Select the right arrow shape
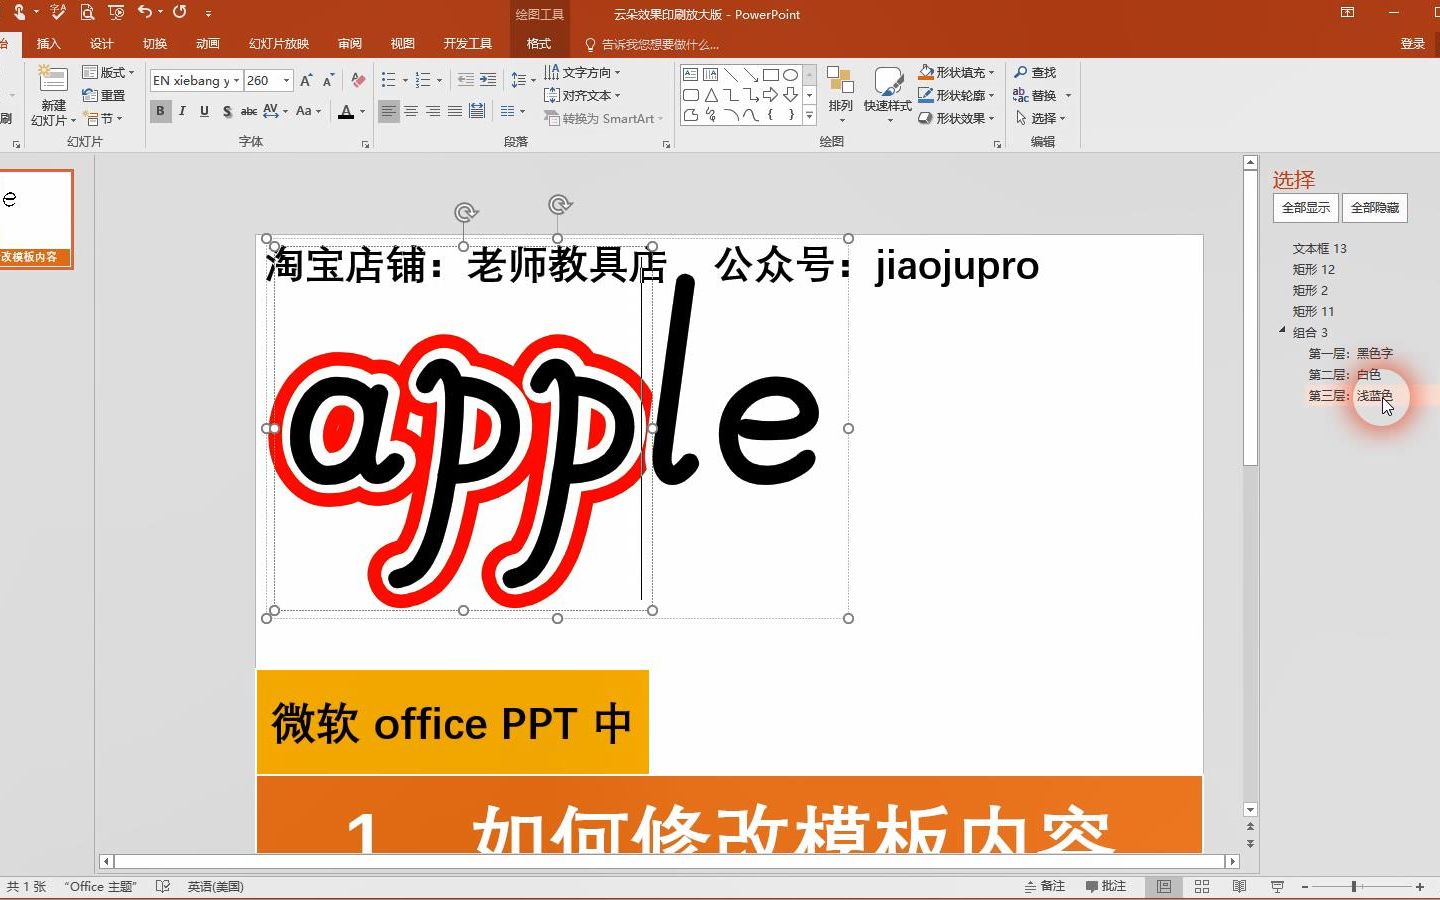The image size is (1440, 900). tap(770, 95)
